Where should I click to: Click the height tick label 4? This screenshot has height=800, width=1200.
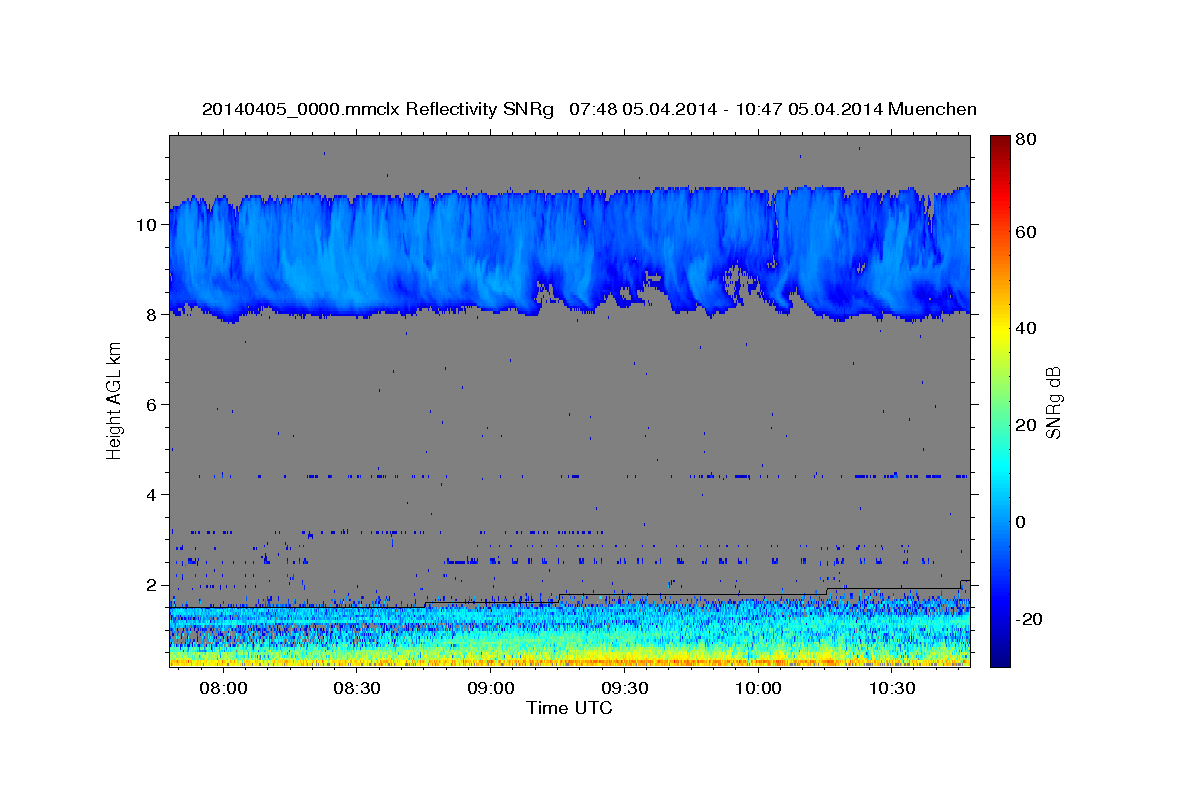point(153,494)
